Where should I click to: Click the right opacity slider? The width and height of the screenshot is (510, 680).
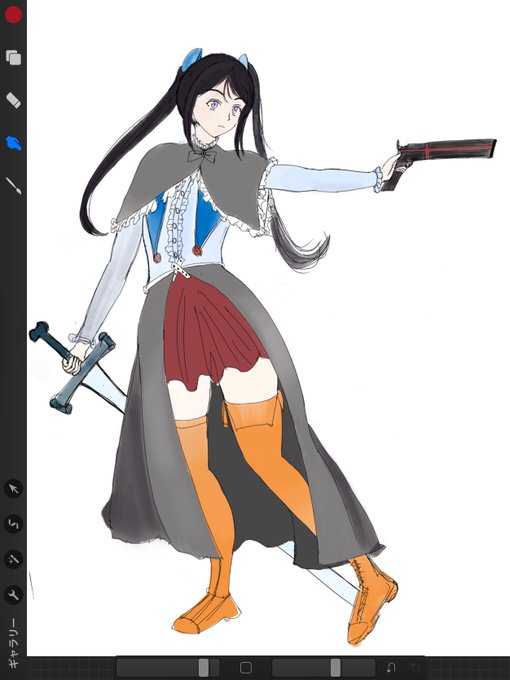pyautogui.click(x=323, y=667)
